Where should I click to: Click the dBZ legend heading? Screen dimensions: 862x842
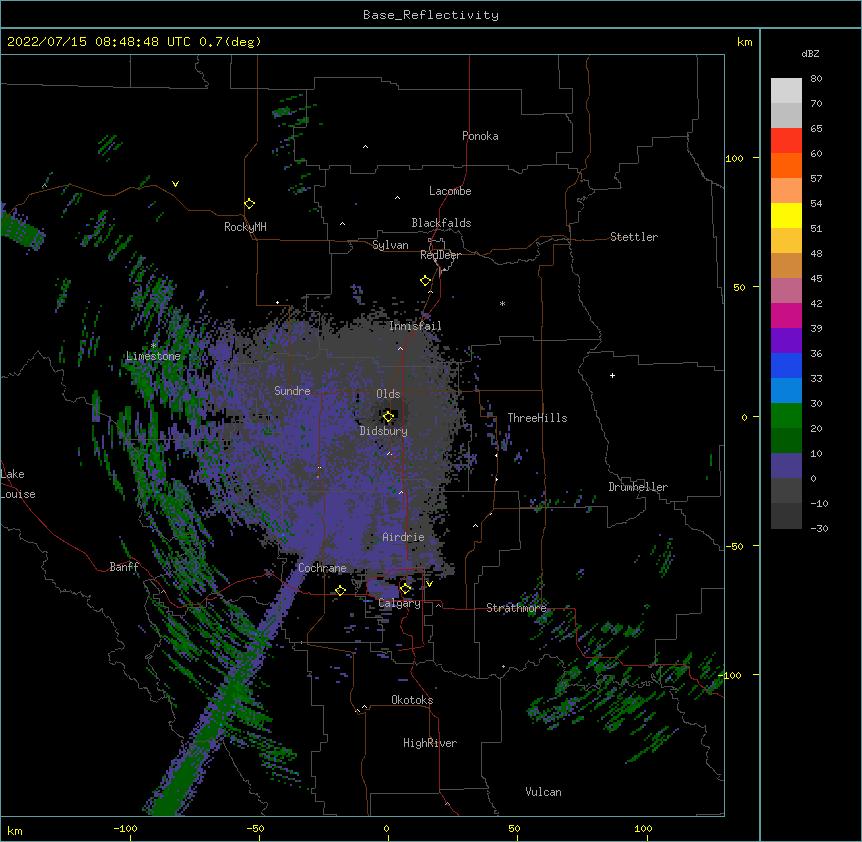coord(810,53)
